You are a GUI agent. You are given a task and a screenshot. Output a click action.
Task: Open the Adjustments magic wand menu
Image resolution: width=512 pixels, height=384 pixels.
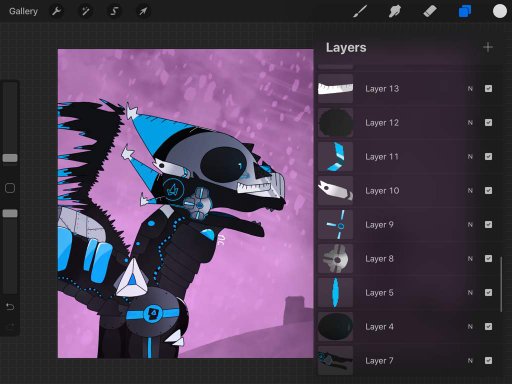click(x=85, y=11)
